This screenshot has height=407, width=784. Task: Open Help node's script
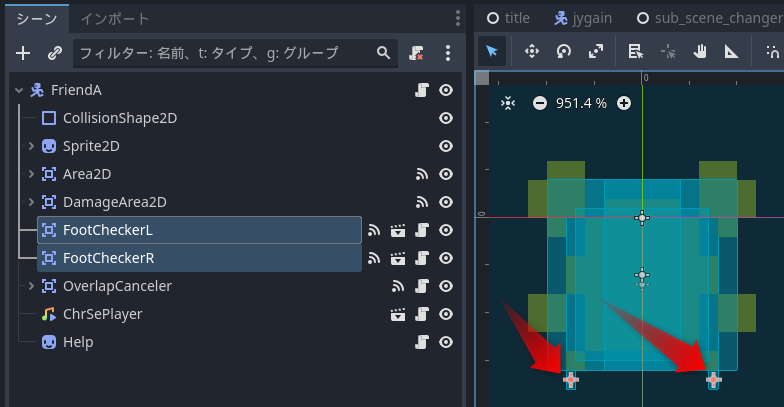422,342
